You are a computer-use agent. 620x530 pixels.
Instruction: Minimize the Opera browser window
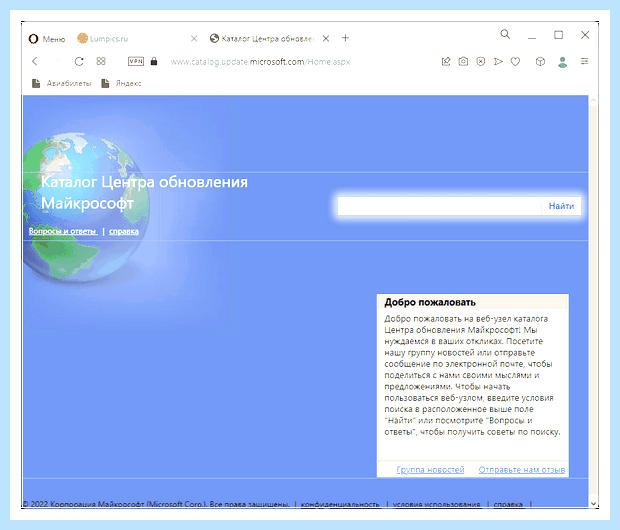(532, 36)
